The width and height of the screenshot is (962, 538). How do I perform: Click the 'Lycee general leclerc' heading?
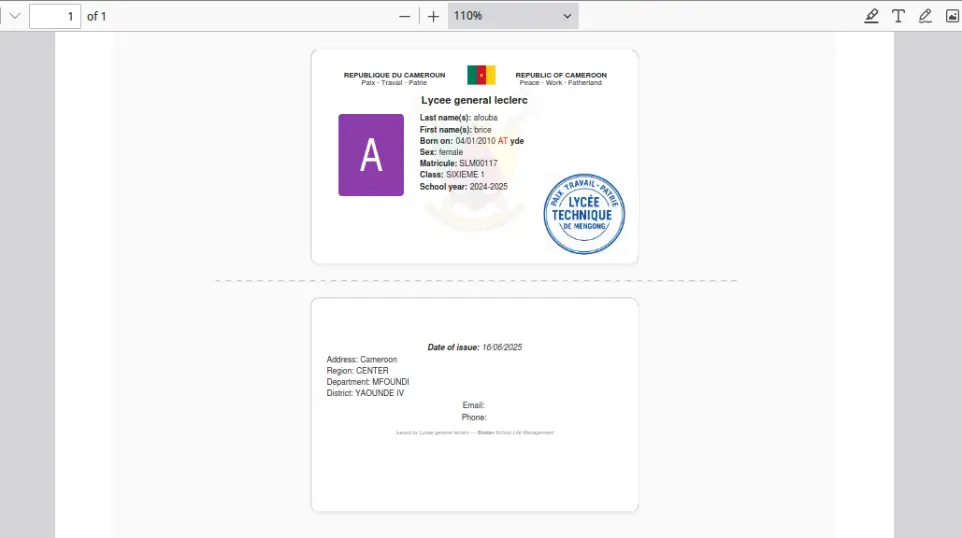click(474, 100)
